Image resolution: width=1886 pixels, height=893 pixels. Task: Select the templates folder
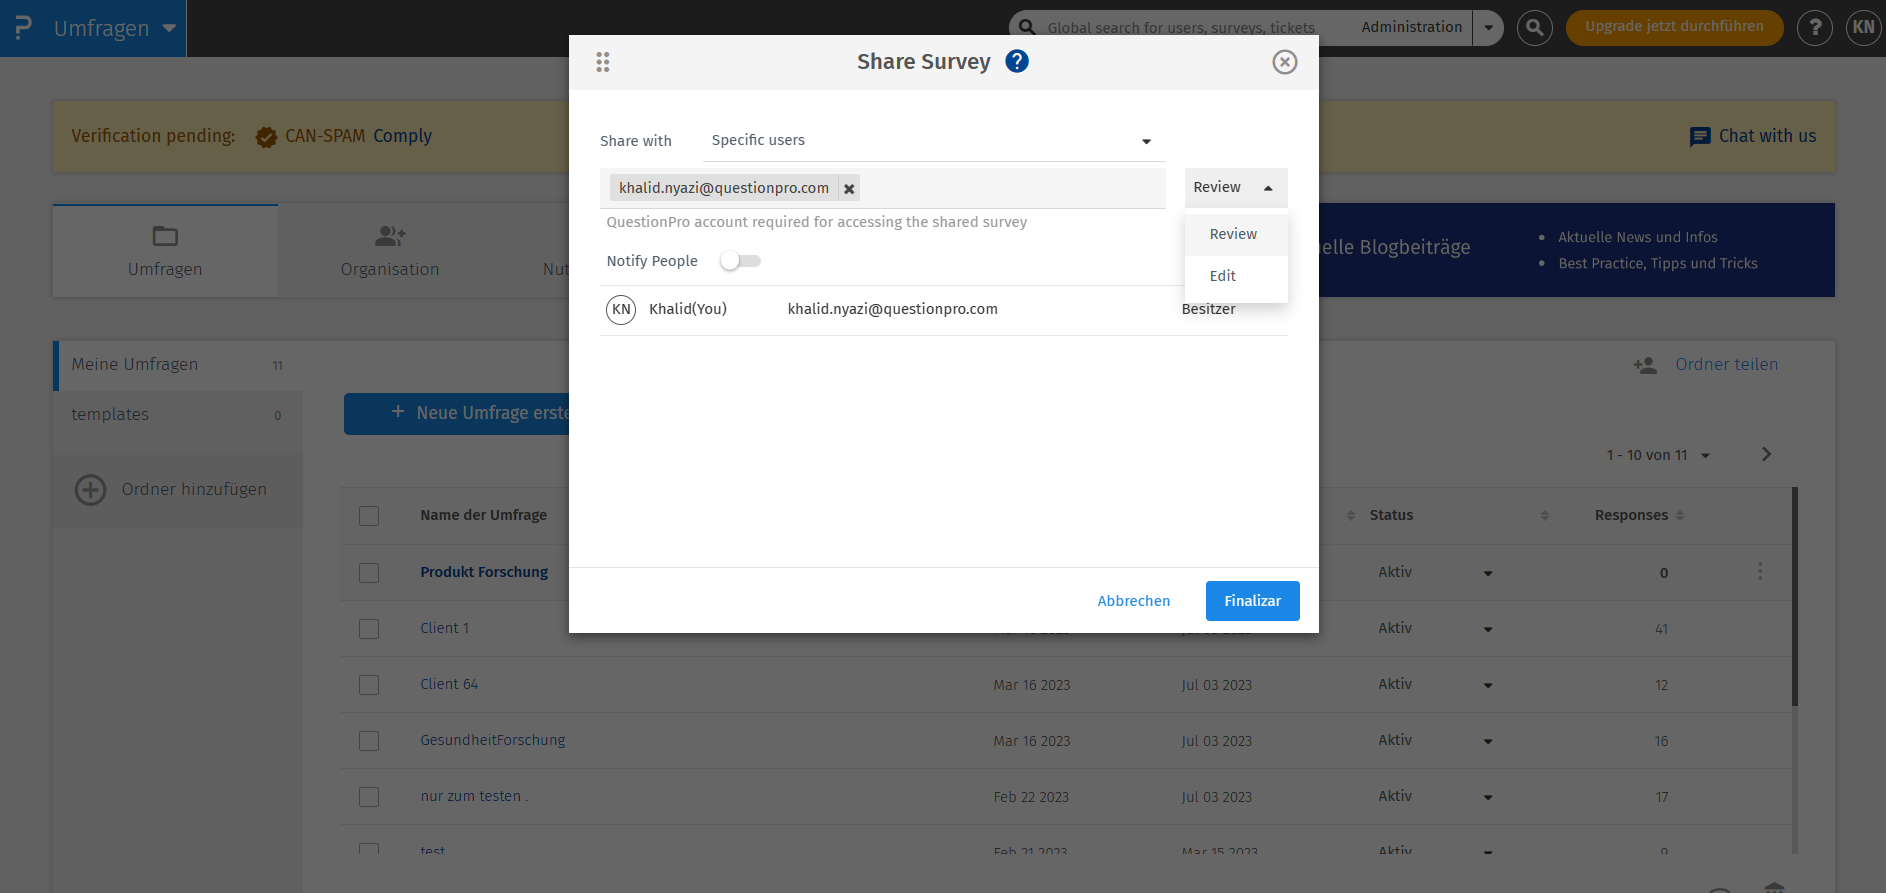(x=178, y=415)
